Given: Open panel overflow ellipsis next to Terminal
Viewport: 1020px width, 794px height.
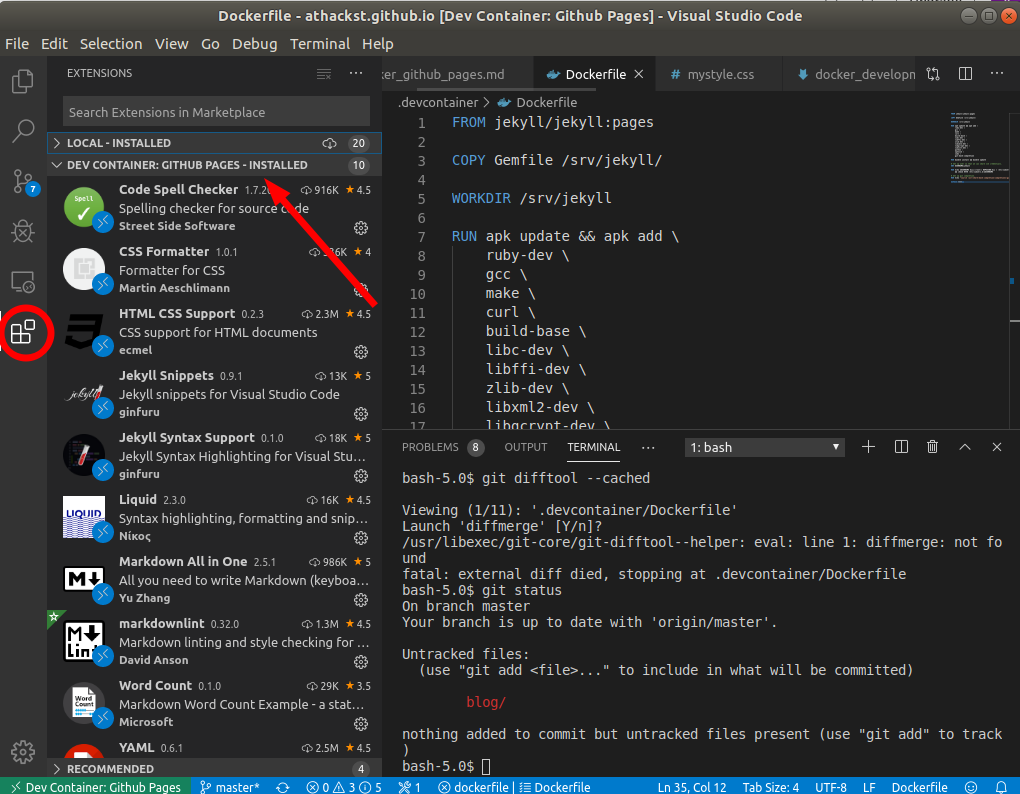Looking at the screenshot, I should (x=648, y=447).
